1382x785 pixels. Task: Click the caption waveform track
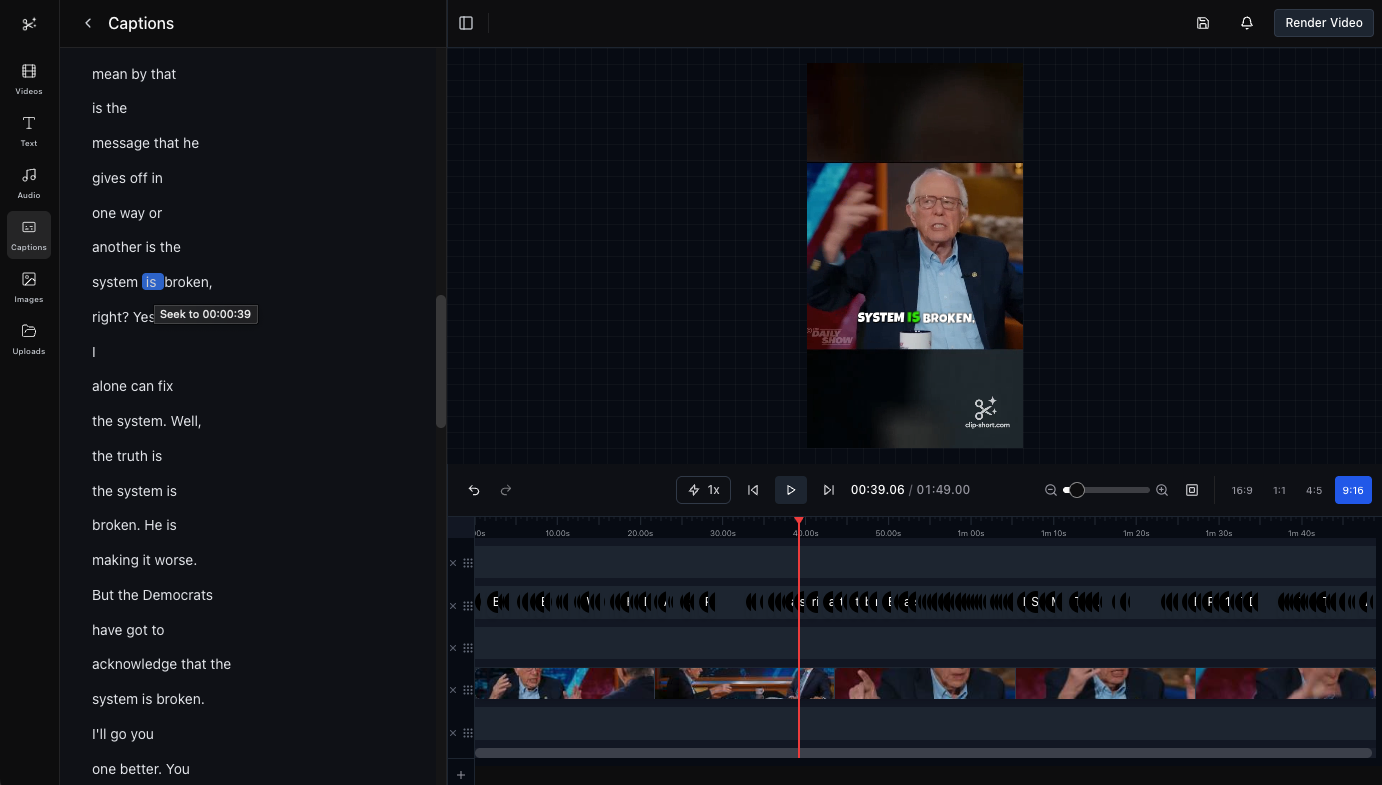point(925,602)
